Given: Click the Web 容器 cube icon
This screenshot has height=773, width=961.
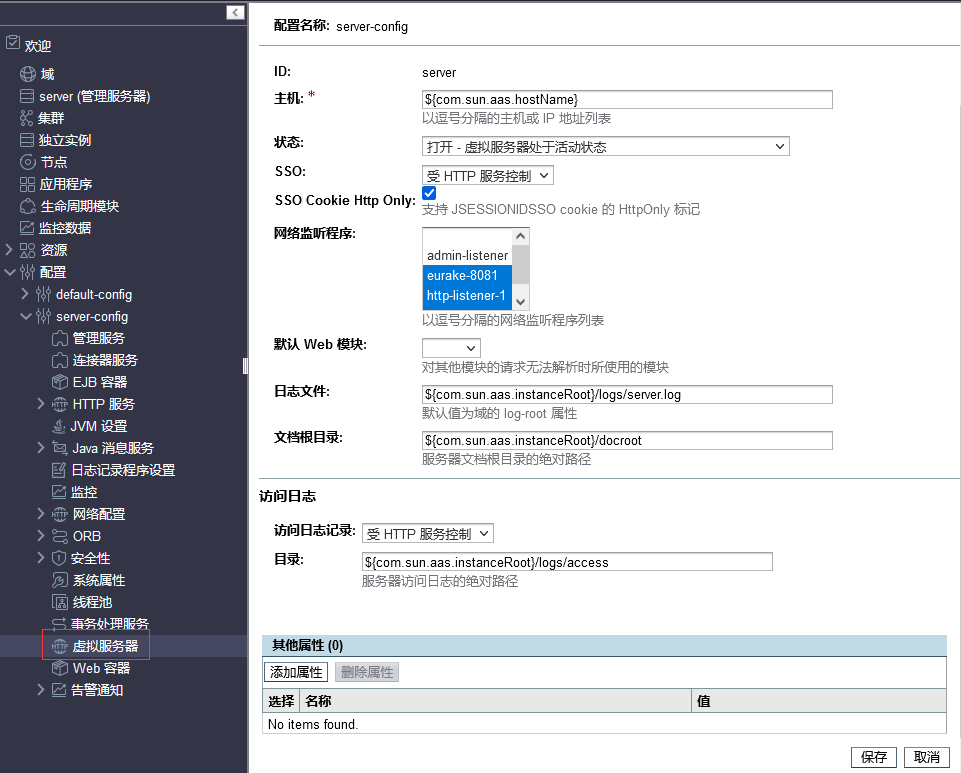Looking at the screenshot, I should click(59, 668).
